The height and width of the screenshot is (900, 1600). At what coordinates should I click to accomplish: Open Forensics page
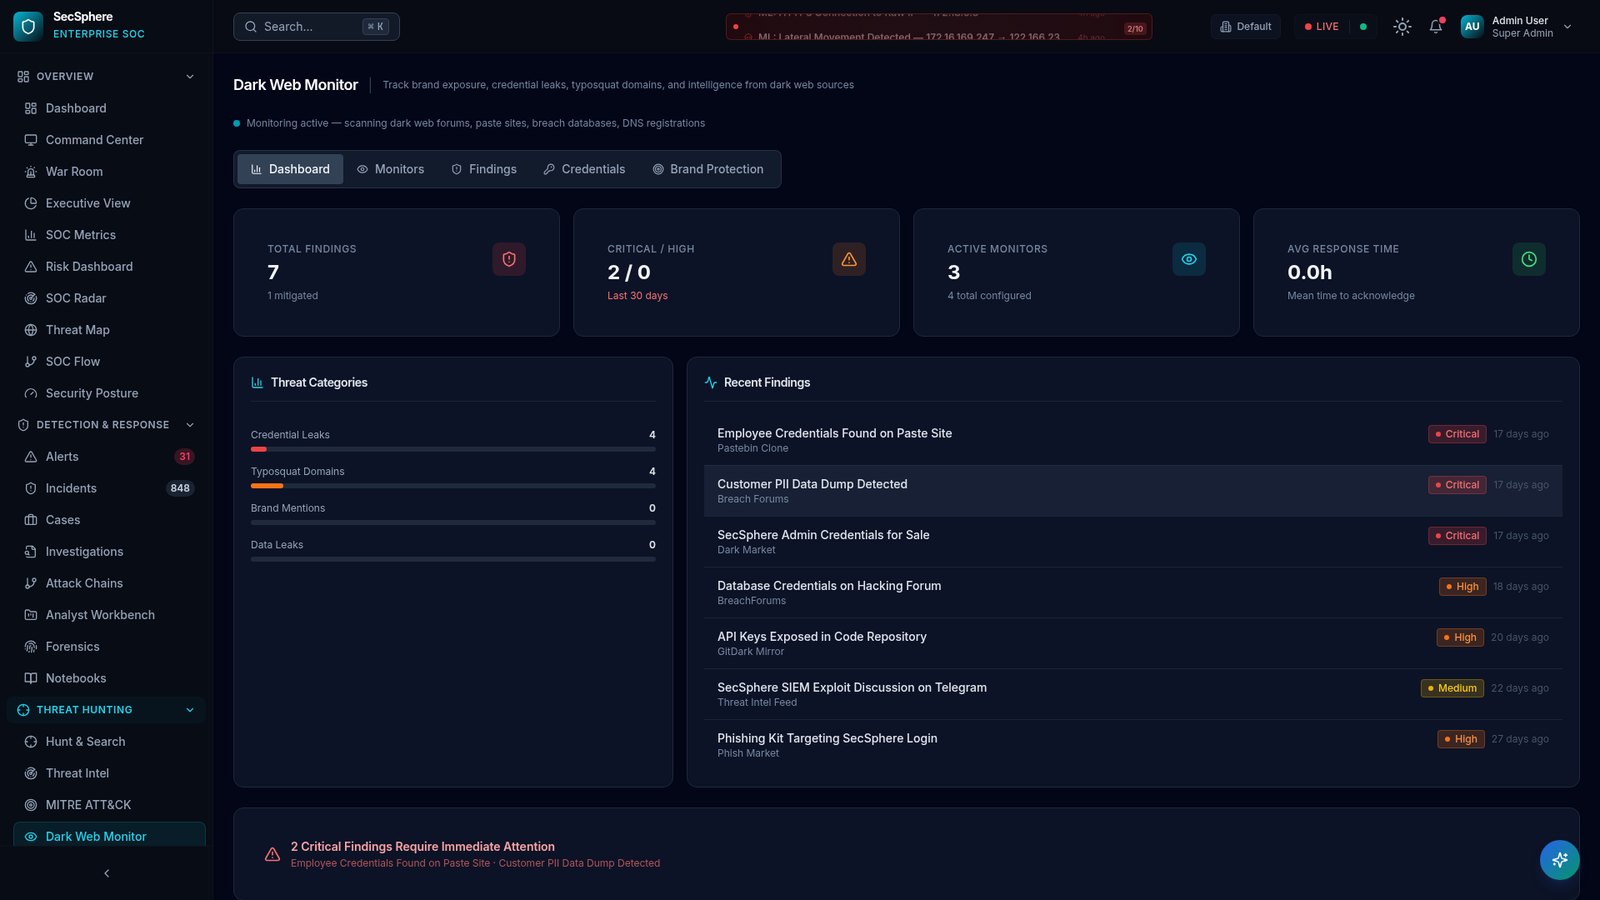109,647
